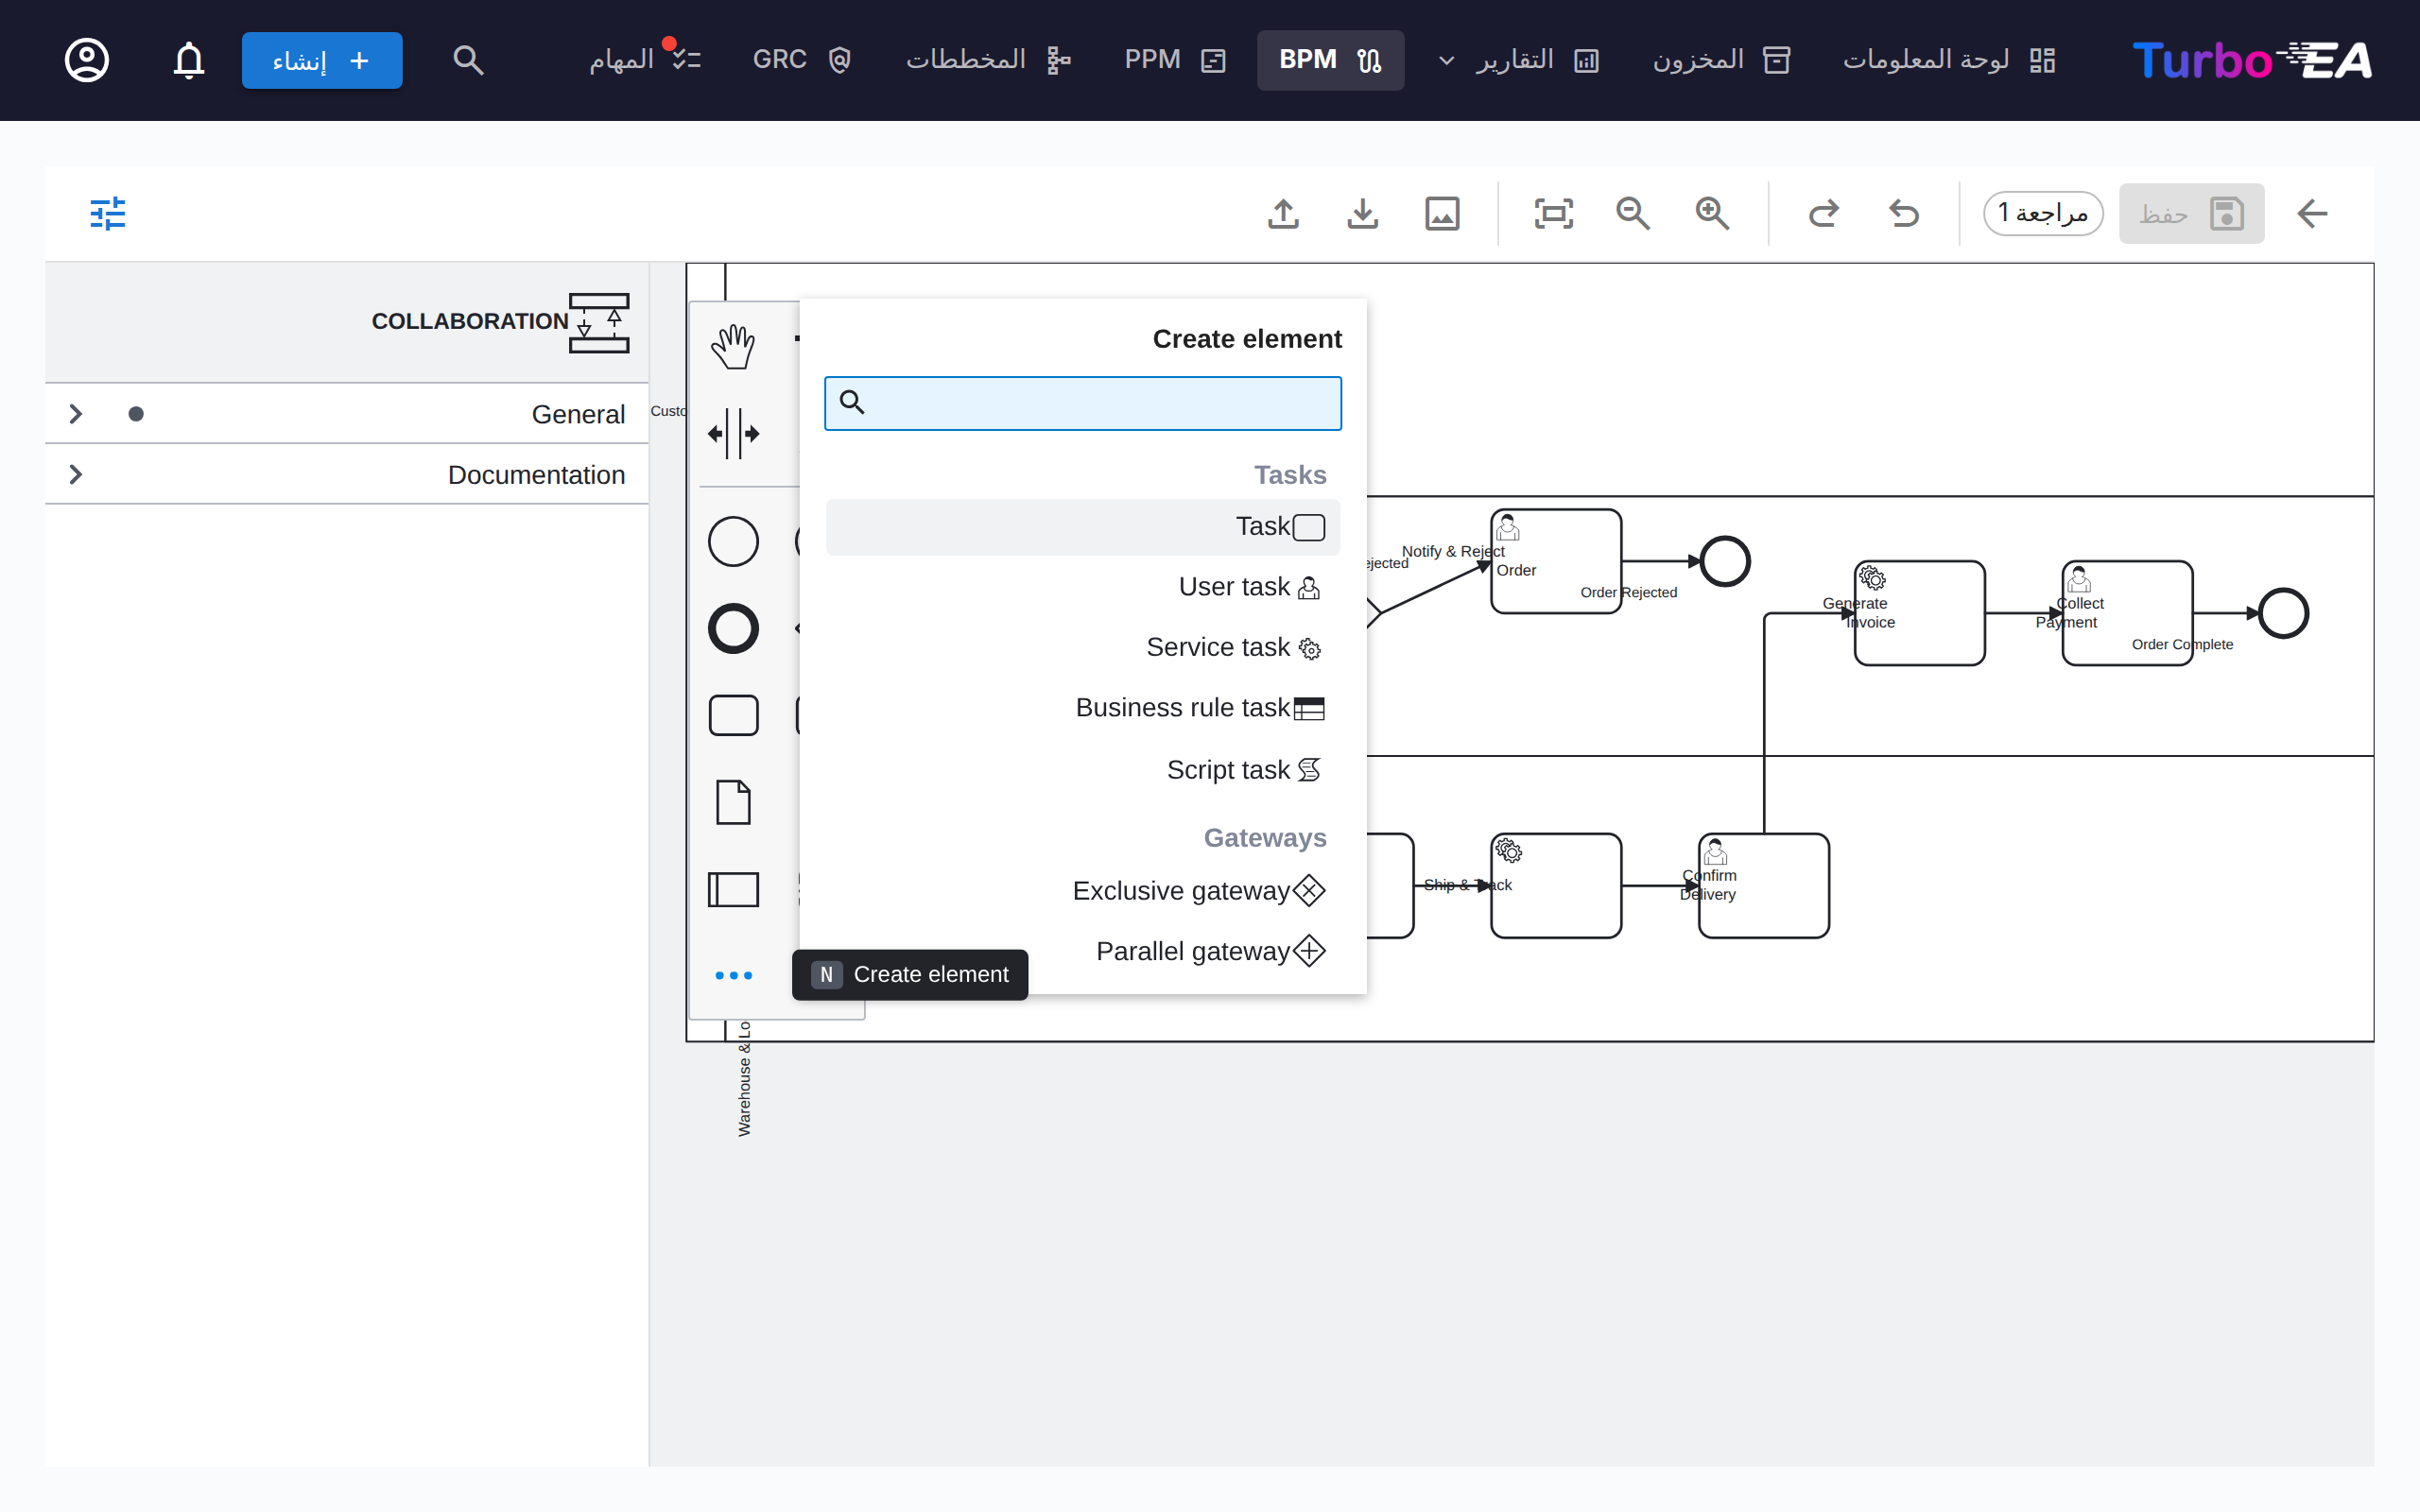Click the undo arrow in the toolbar

1904,213
